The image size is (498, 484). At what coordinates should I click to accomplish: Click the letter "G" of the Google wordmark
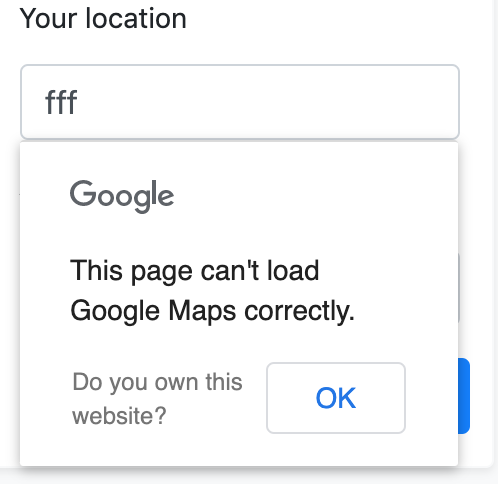tap(82, 193)
